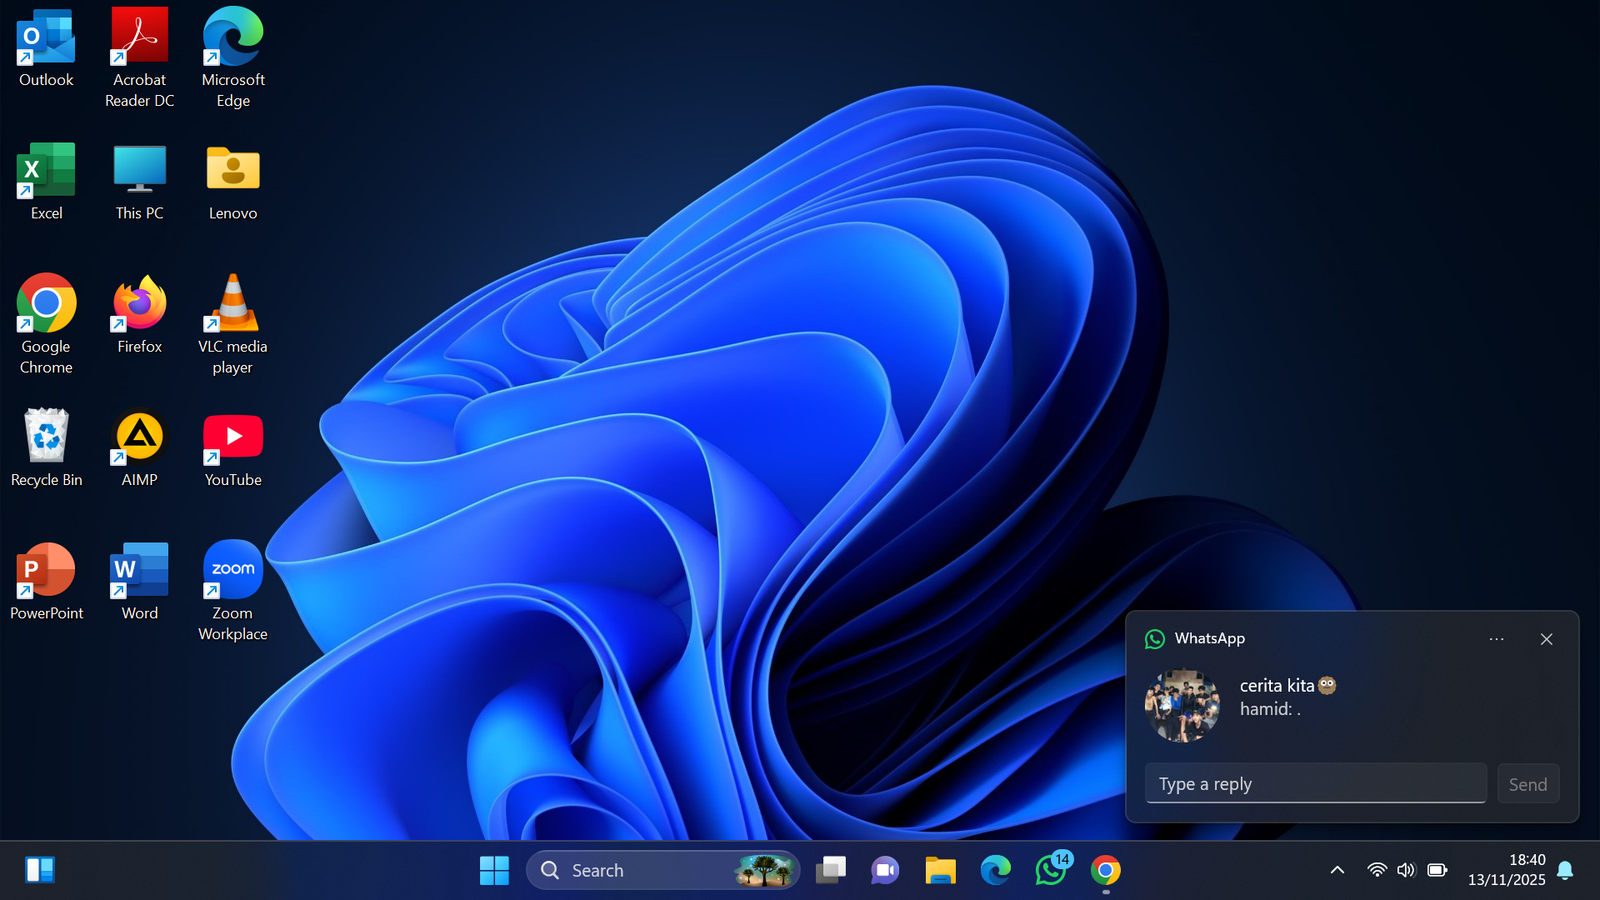This screenshot has width=1600, height=900.
Task: Click the VLC media player shortcut
Action: 232,305
